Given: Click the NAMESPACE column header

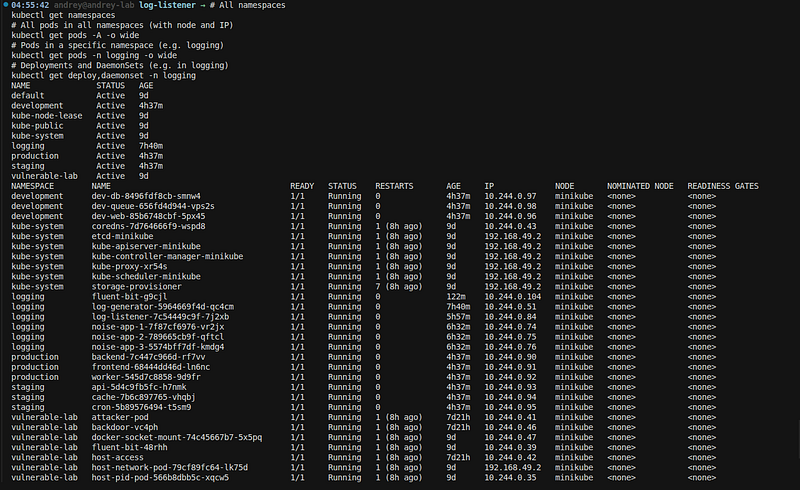Looking at the screenshot, I should (x=33, y=186).
